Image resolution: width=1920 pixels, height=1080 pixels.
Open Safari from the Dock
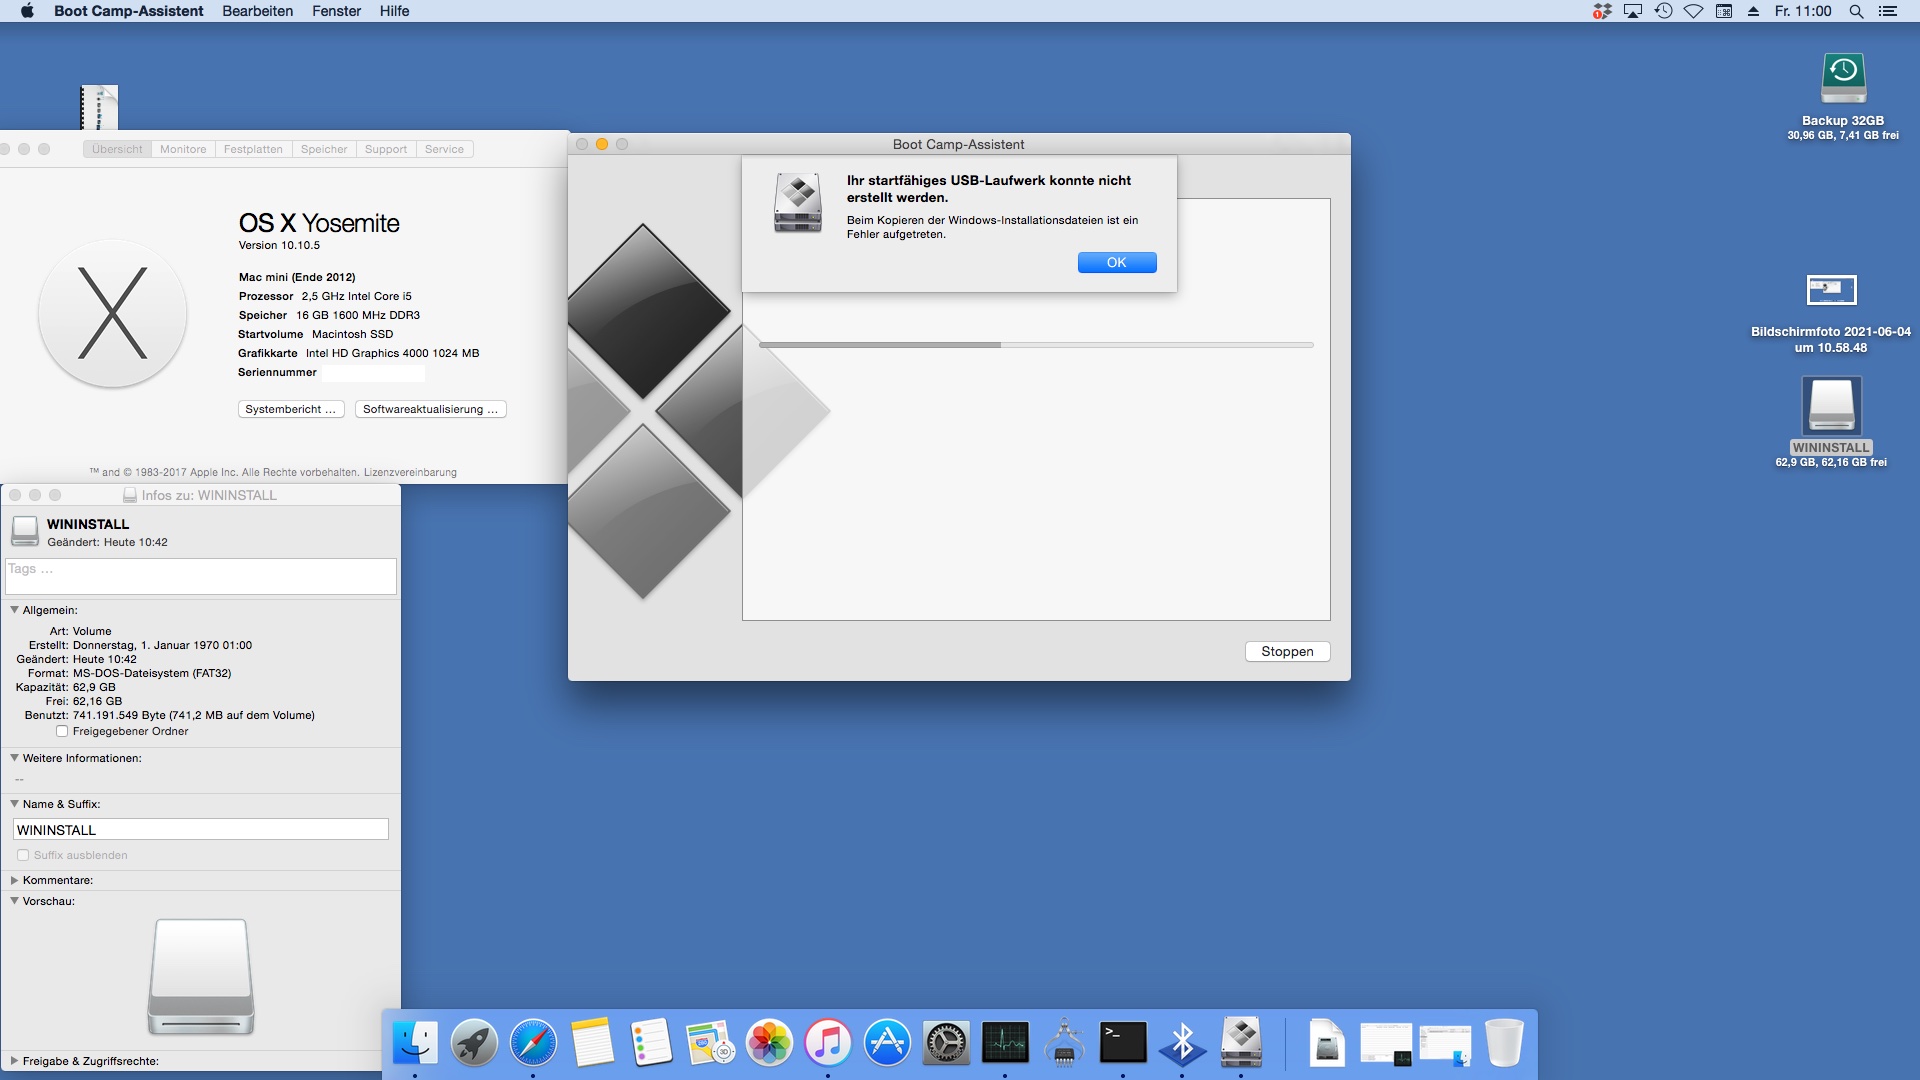click(533, 1042)
